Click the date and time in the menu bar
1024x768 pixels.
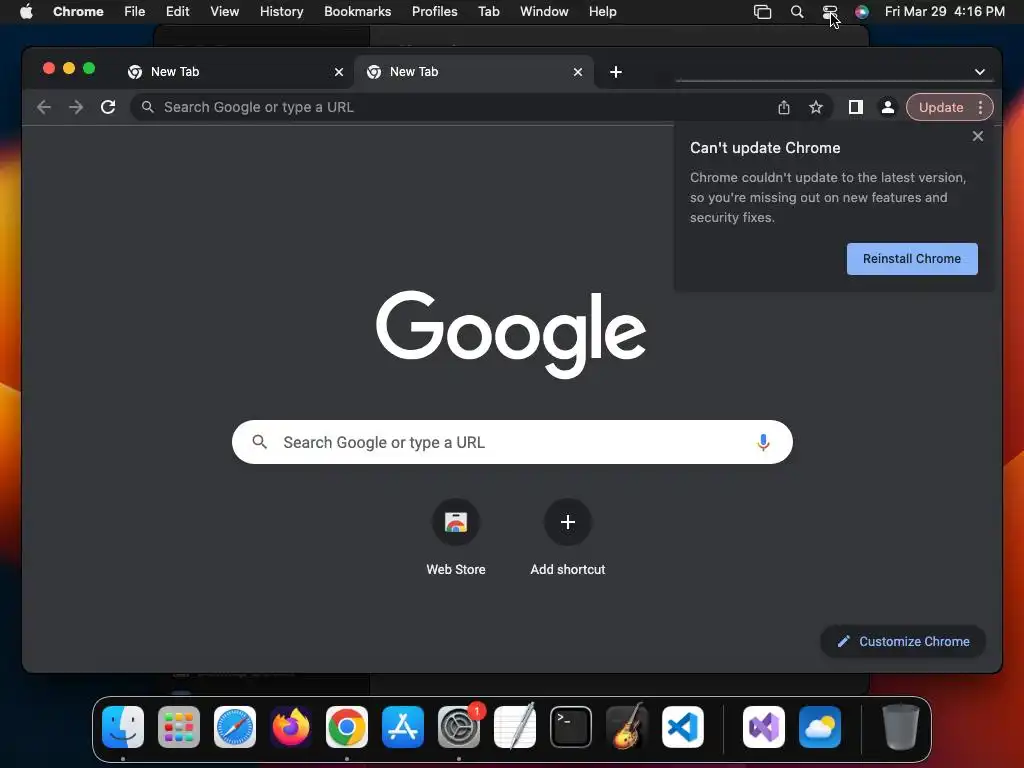click(x=944, y=12)
